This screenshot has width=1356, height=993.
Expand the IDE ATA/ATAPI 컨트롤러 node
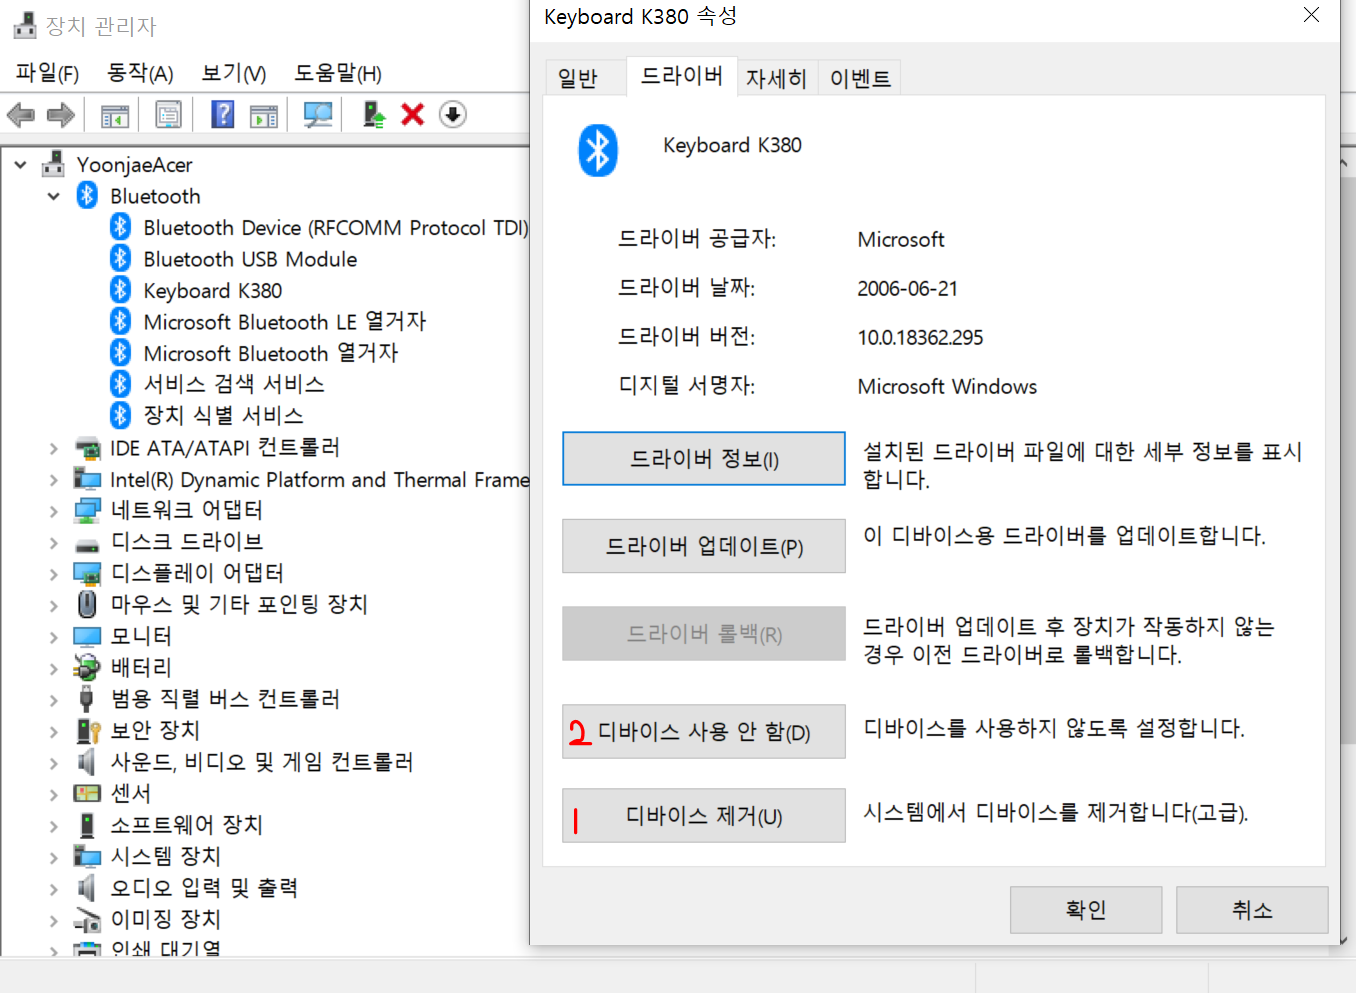[x=54, y=449]
